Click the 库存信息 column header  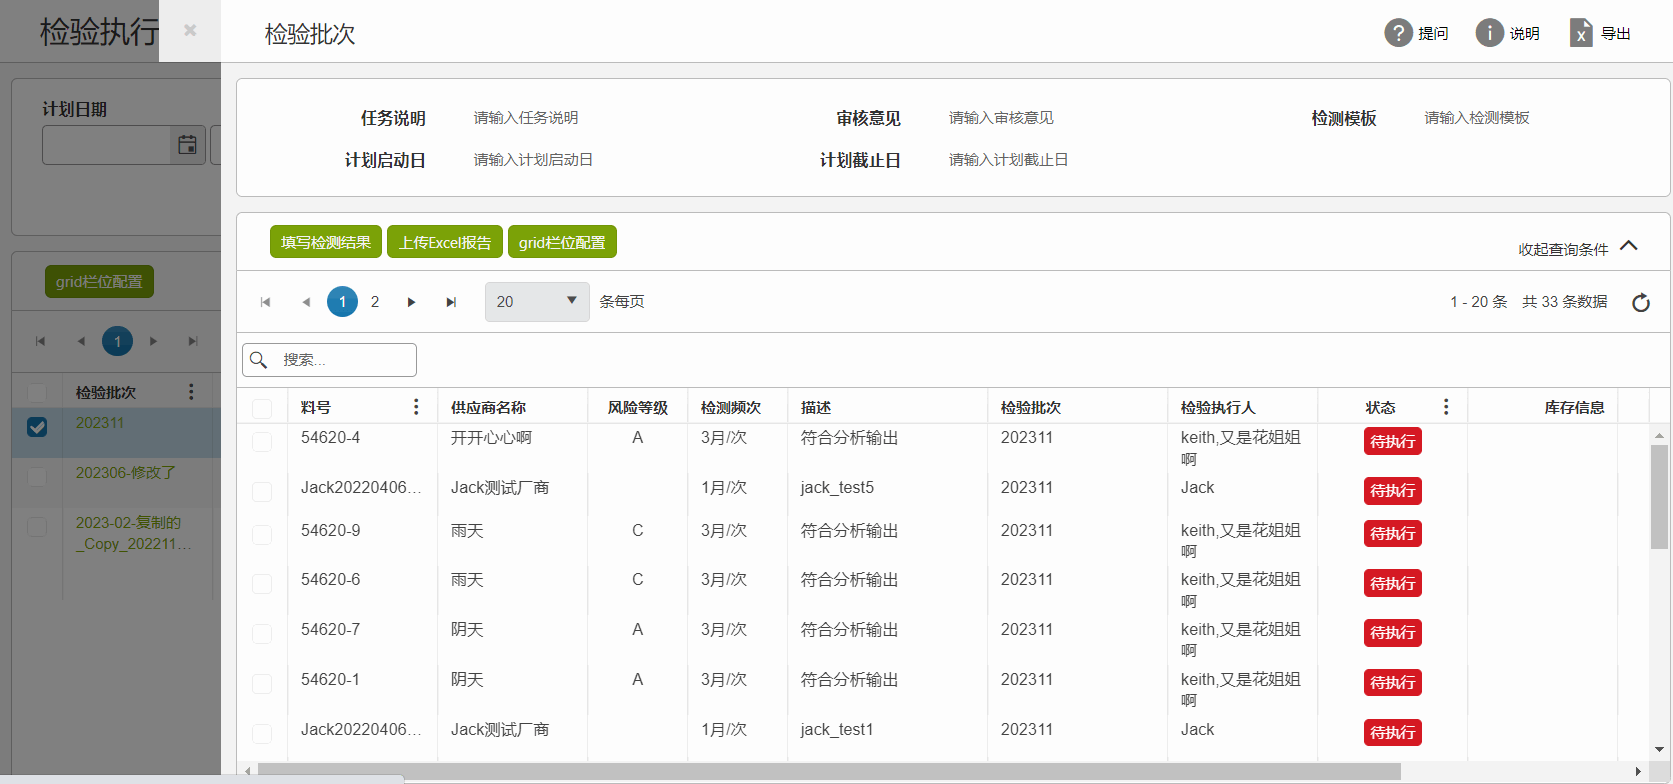click(1574, 408)
